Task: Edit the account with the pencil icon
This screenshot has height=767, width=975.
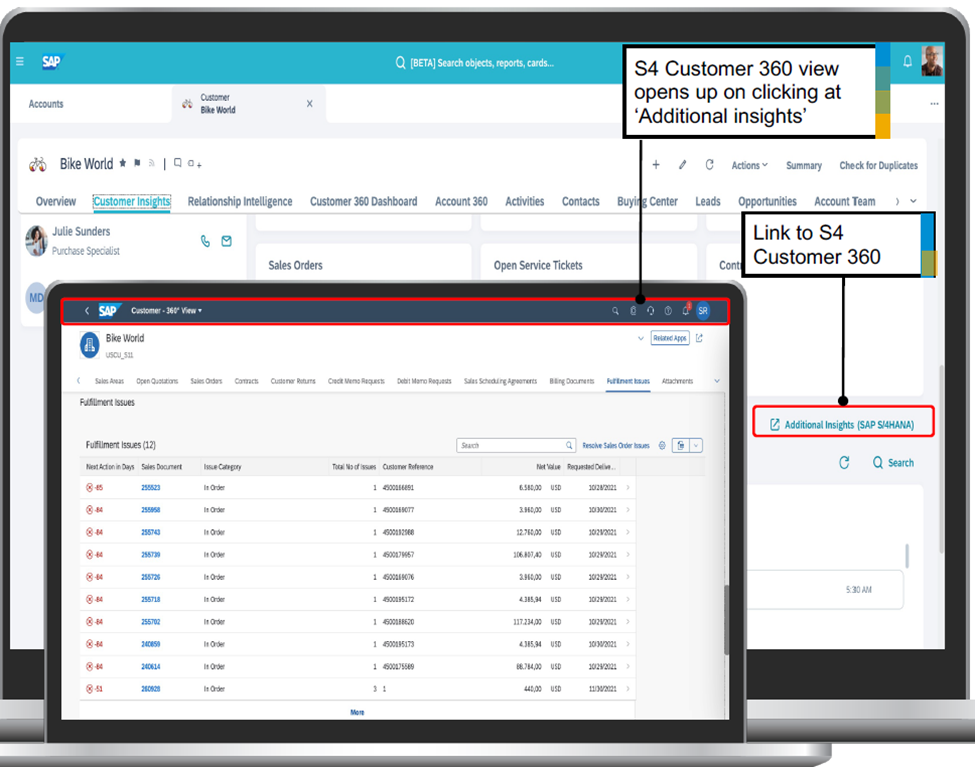Action: coord(682,165)
